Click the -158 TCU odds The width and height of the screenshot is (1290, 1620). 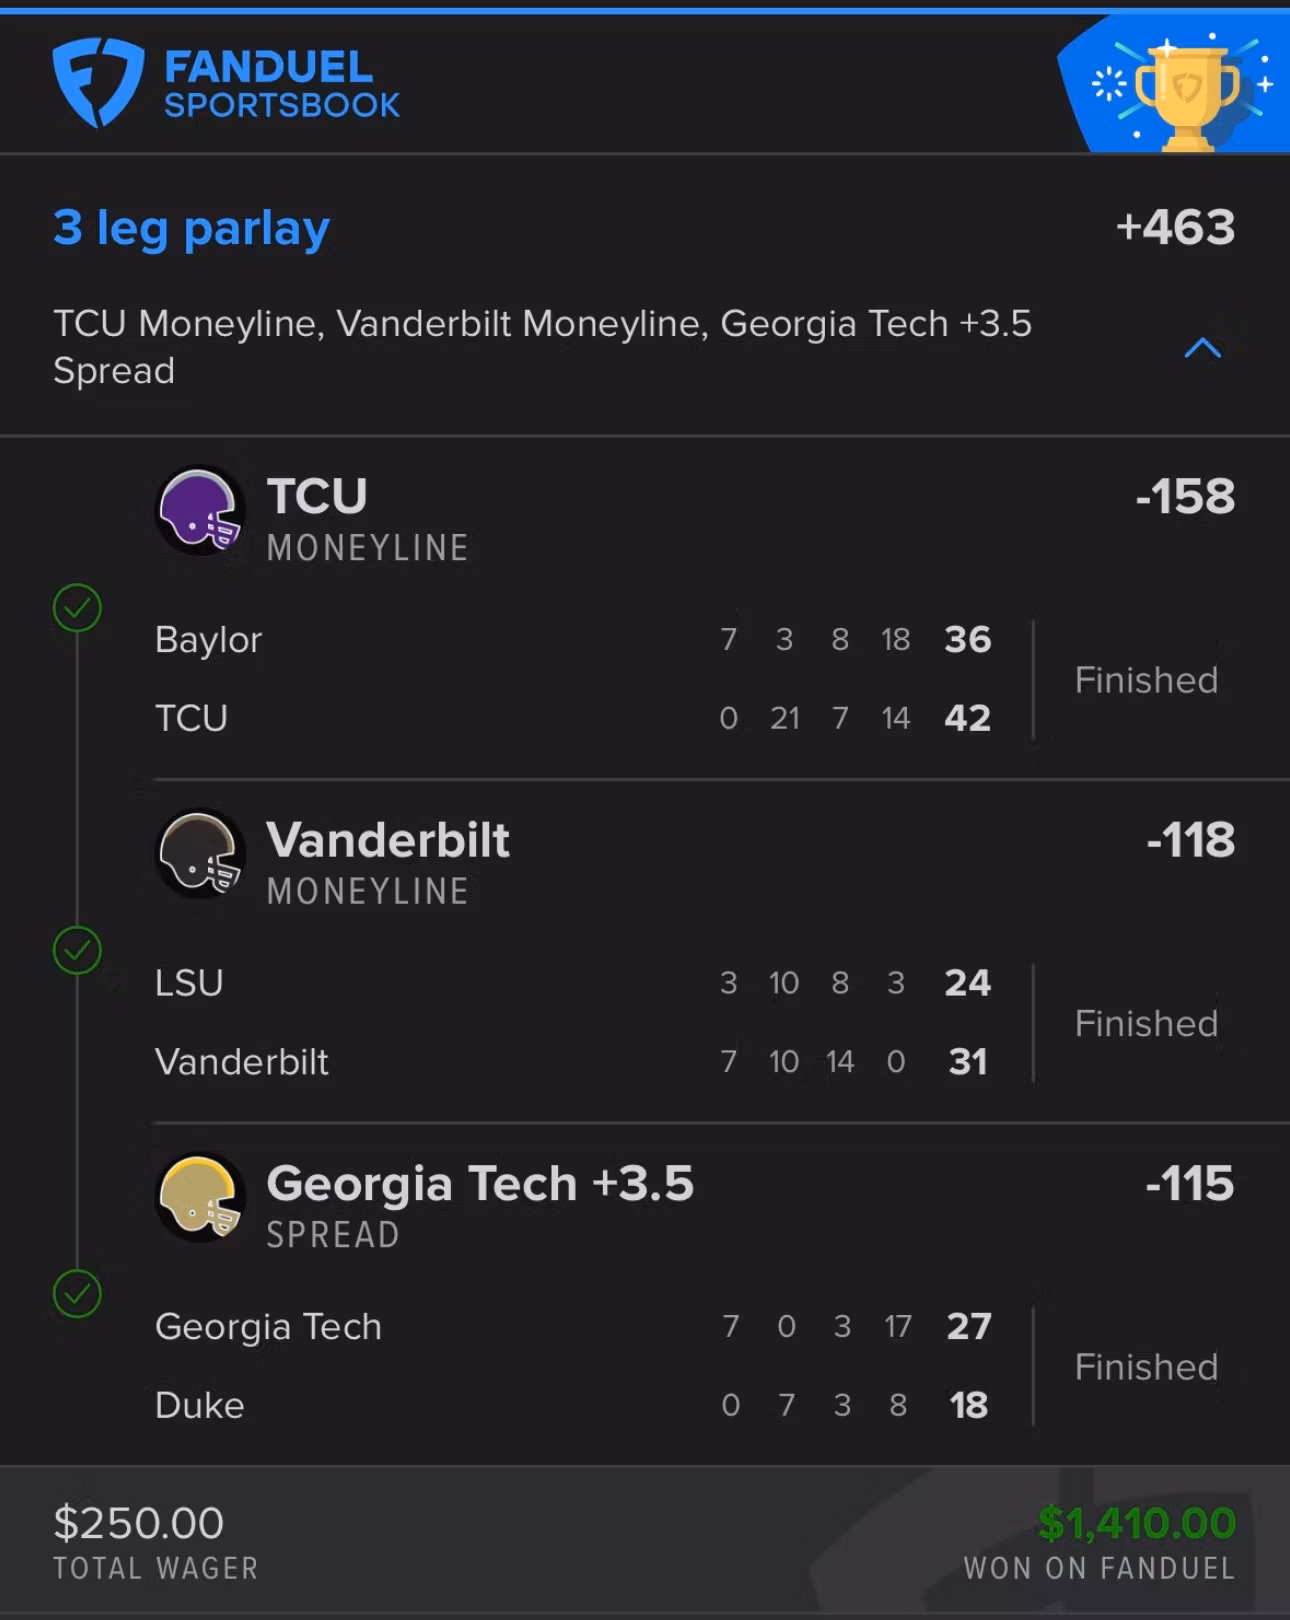click(1185, 497)
